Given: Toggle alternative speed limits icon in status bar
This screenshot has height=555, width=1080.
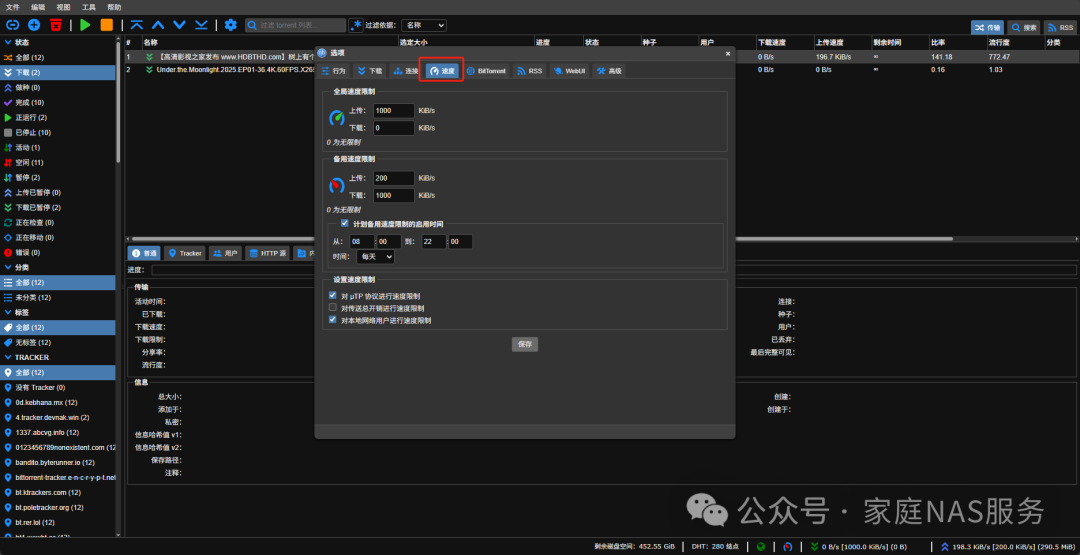Looking at the screenshot, I should point(787,547).
